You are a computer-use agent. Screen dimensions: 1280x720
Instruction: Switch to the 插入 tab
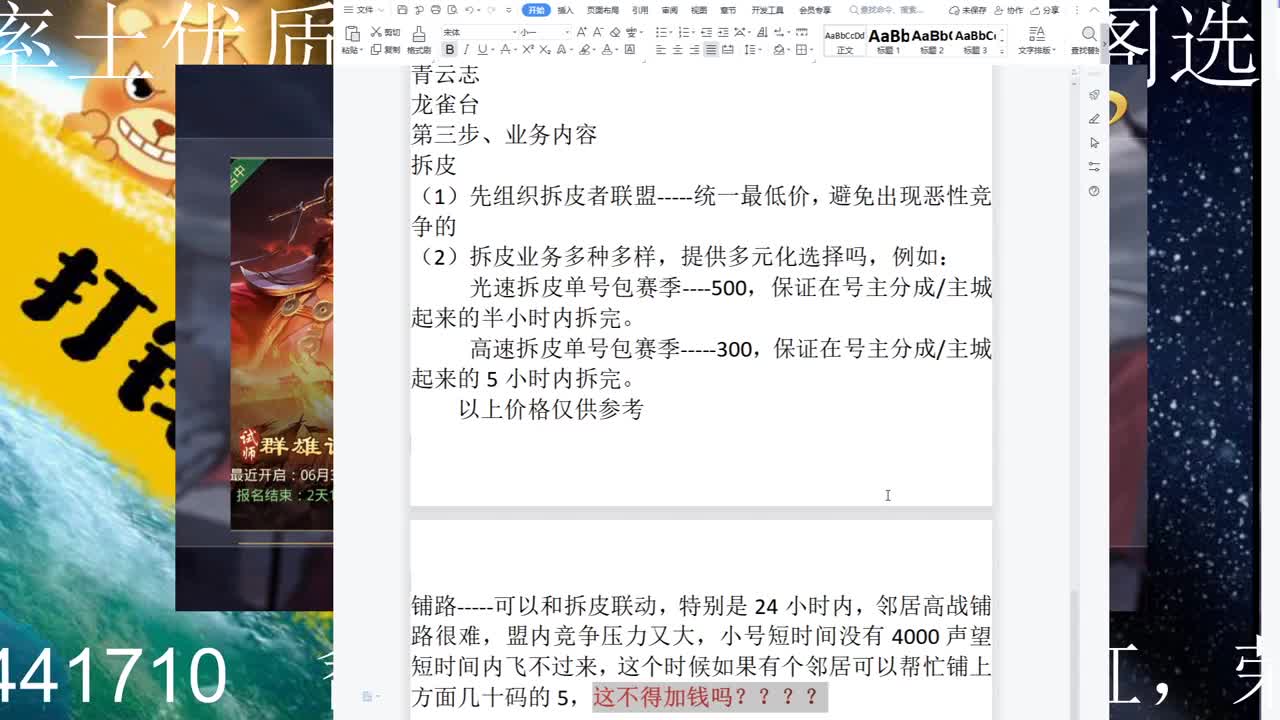coord(565,10)
